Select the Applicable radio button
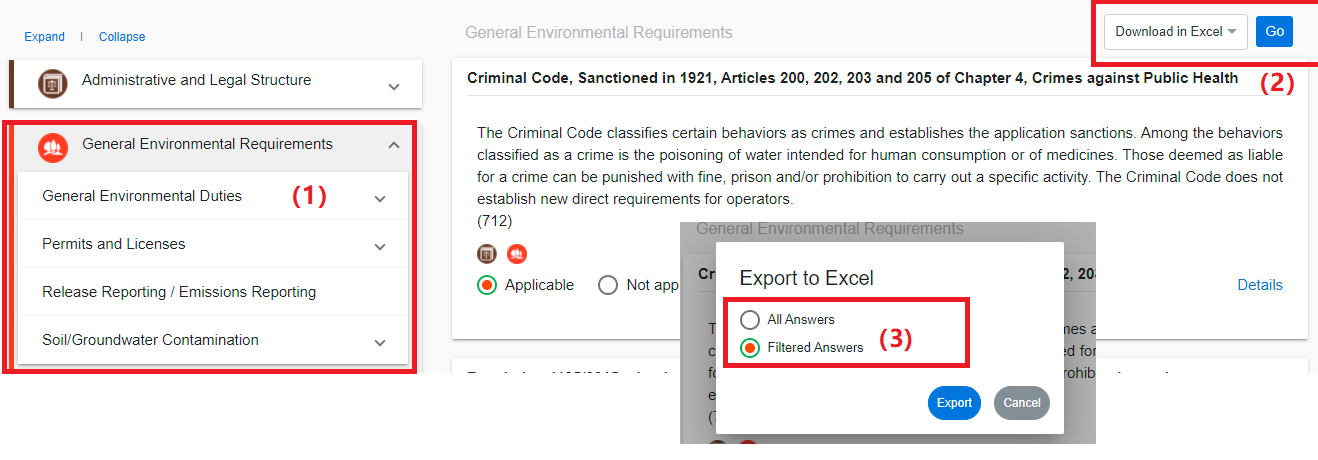 tap(488, 285)
